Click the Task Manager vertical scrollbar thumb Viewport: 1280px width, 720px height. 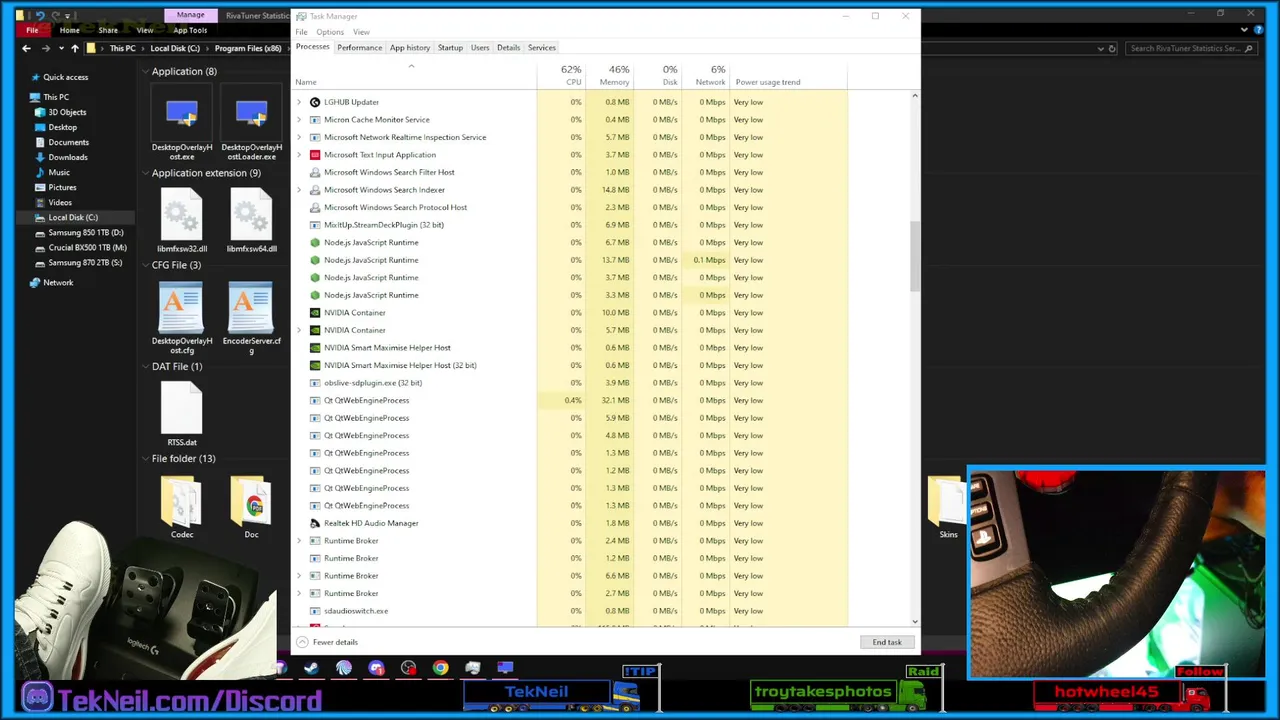pyautogui.click(x=914, y=257)
